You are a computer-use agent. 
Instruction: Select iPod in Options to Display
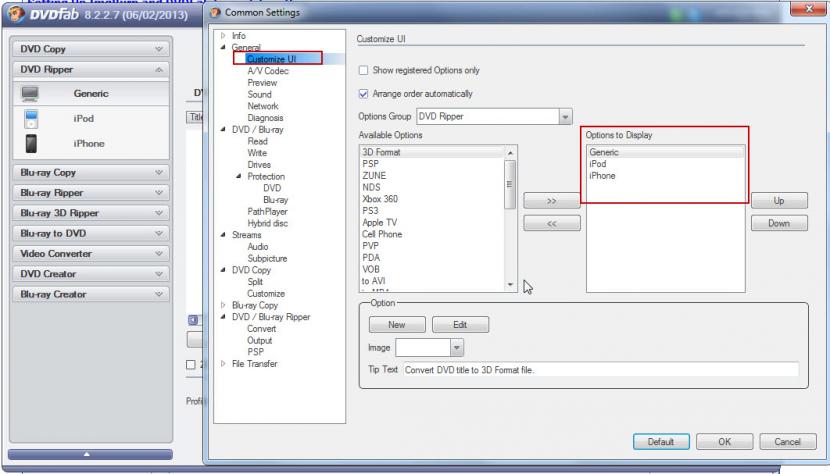point(665,164)
